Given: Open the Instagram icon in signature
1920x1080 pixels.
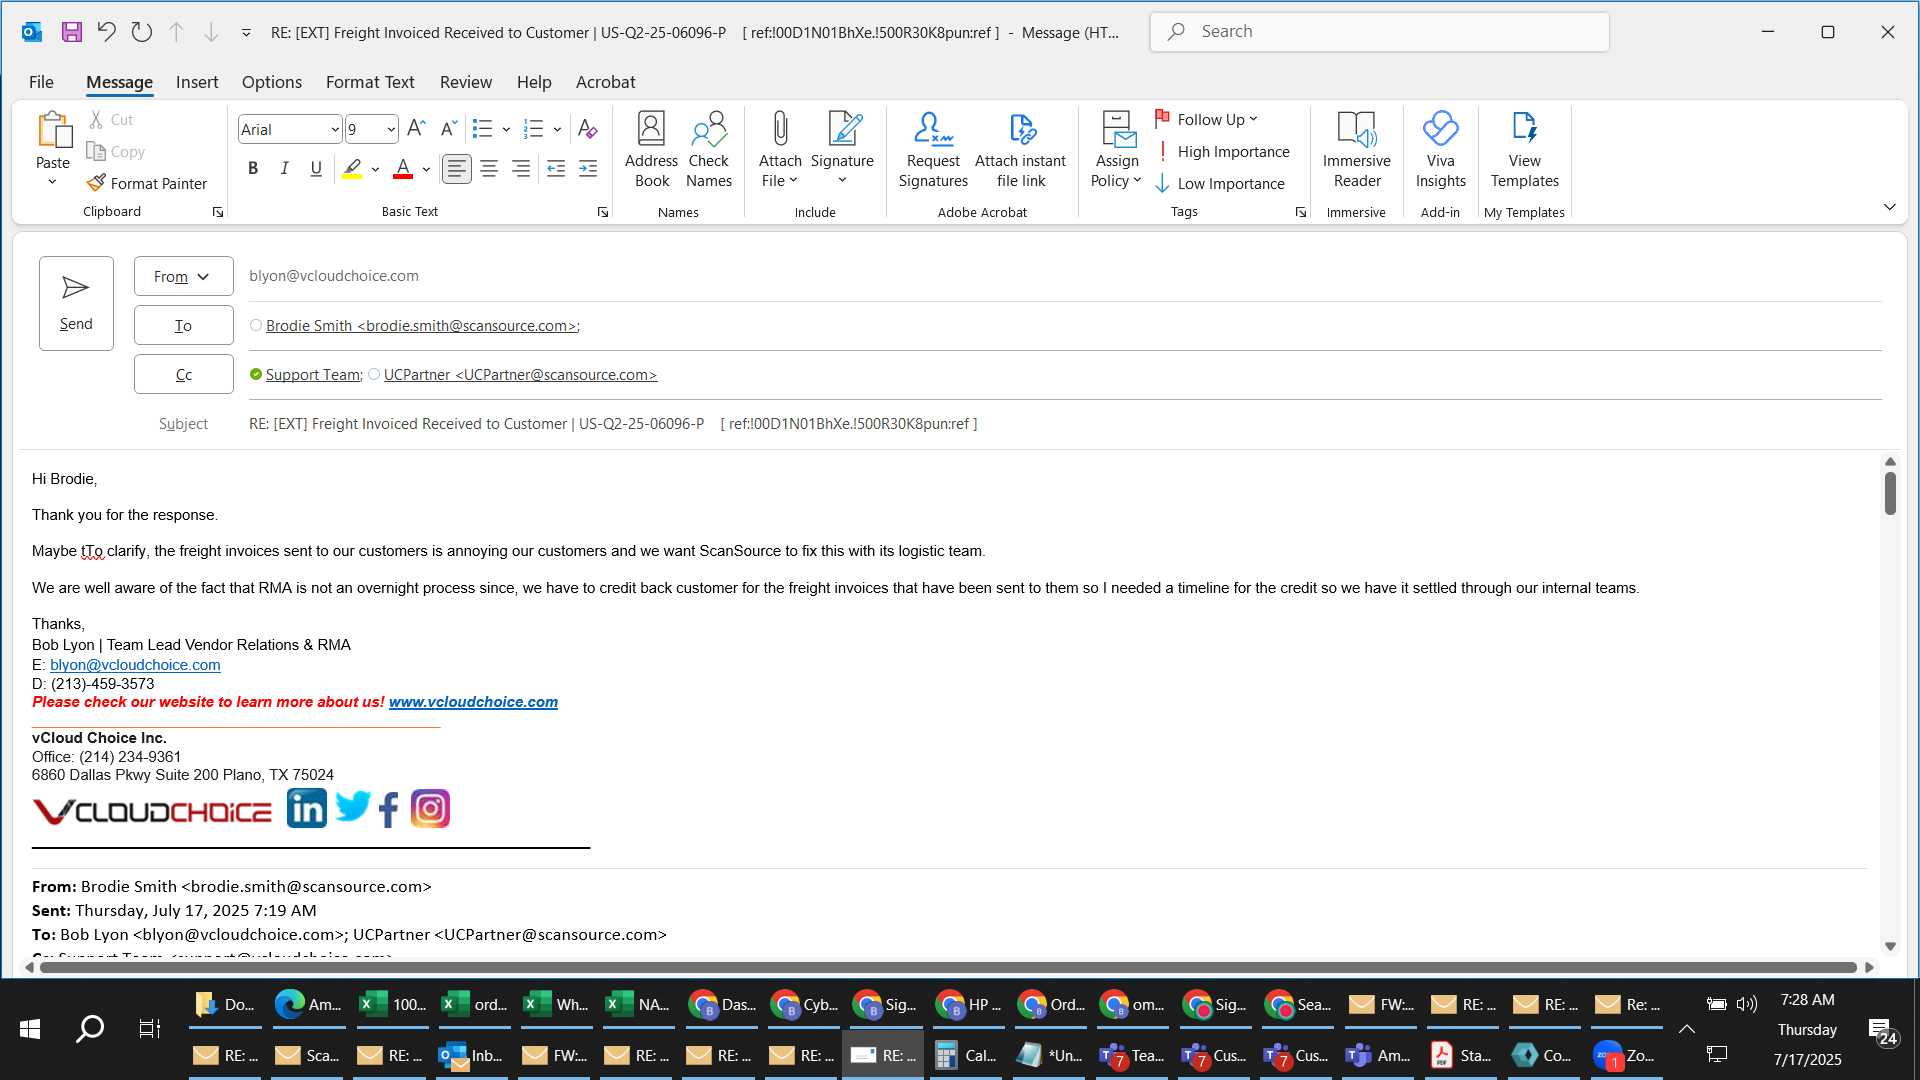Looking at the screenshot, I should [430, 809].
